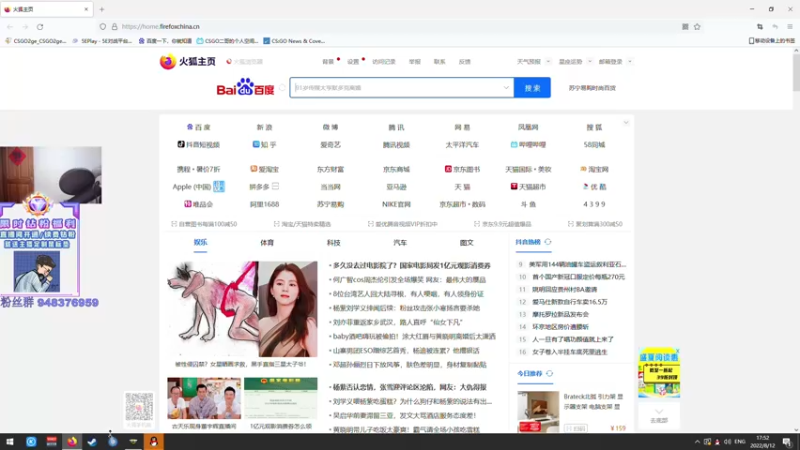Select the 科技 news tab

point(334,243)
